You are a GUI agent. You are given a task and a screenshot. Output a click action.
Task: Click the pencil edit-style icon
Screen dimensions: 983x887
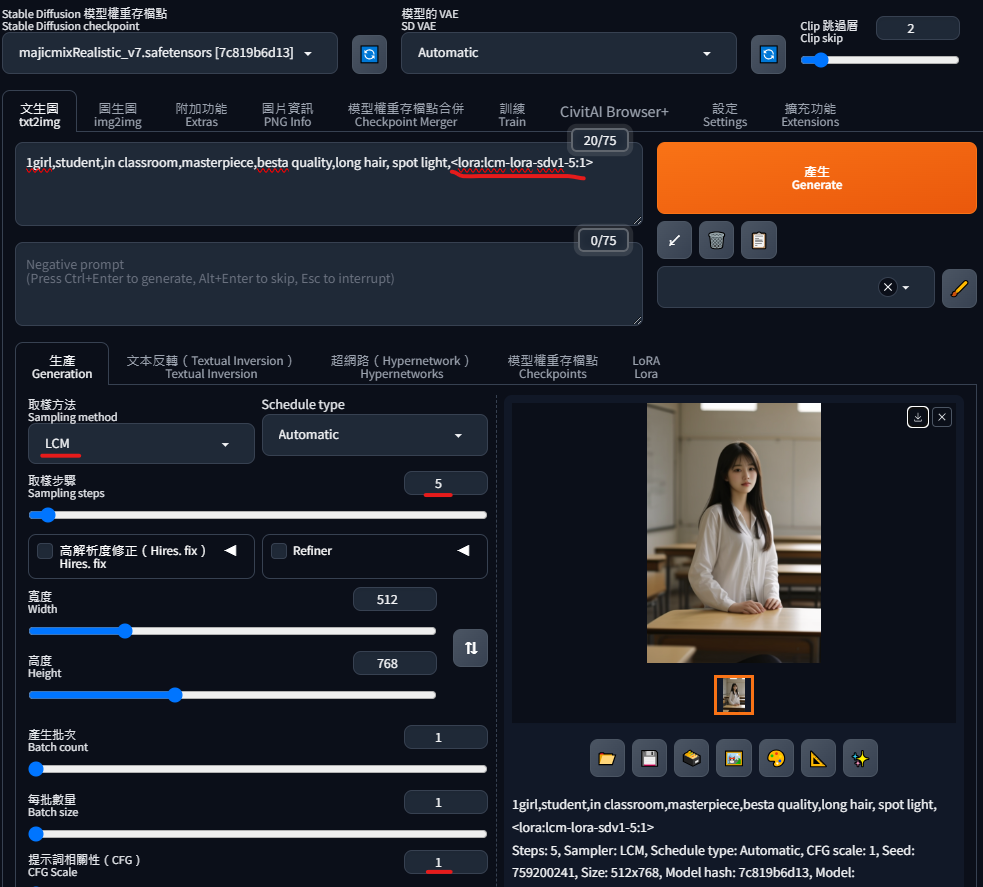pyautogui.click(x=959, y=288)
